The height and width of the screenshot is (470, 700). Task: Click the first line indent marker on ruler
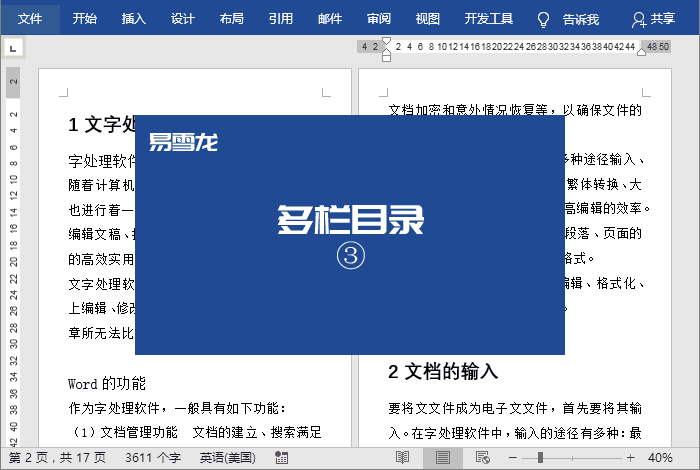[x=387, y=42]
